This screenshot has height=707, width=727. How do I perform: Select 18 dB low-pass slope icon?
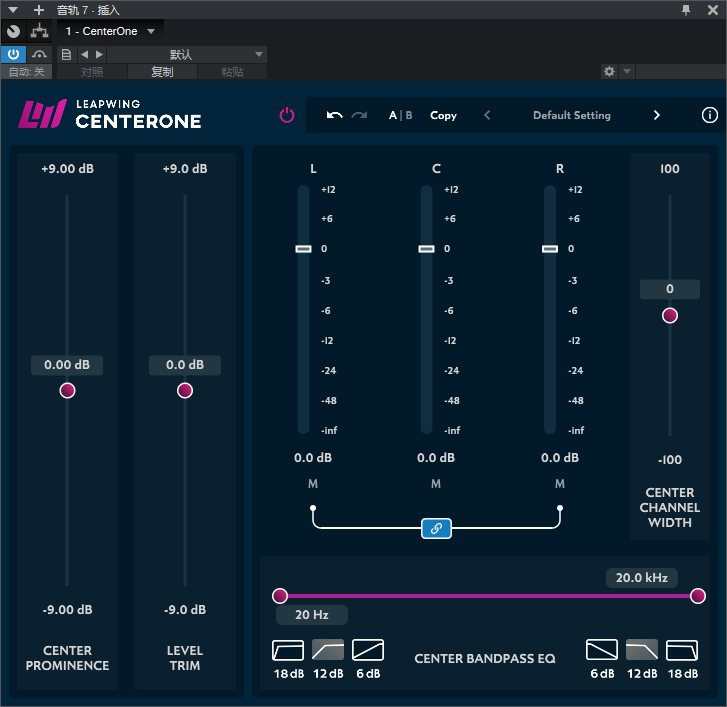coord(682,650)
